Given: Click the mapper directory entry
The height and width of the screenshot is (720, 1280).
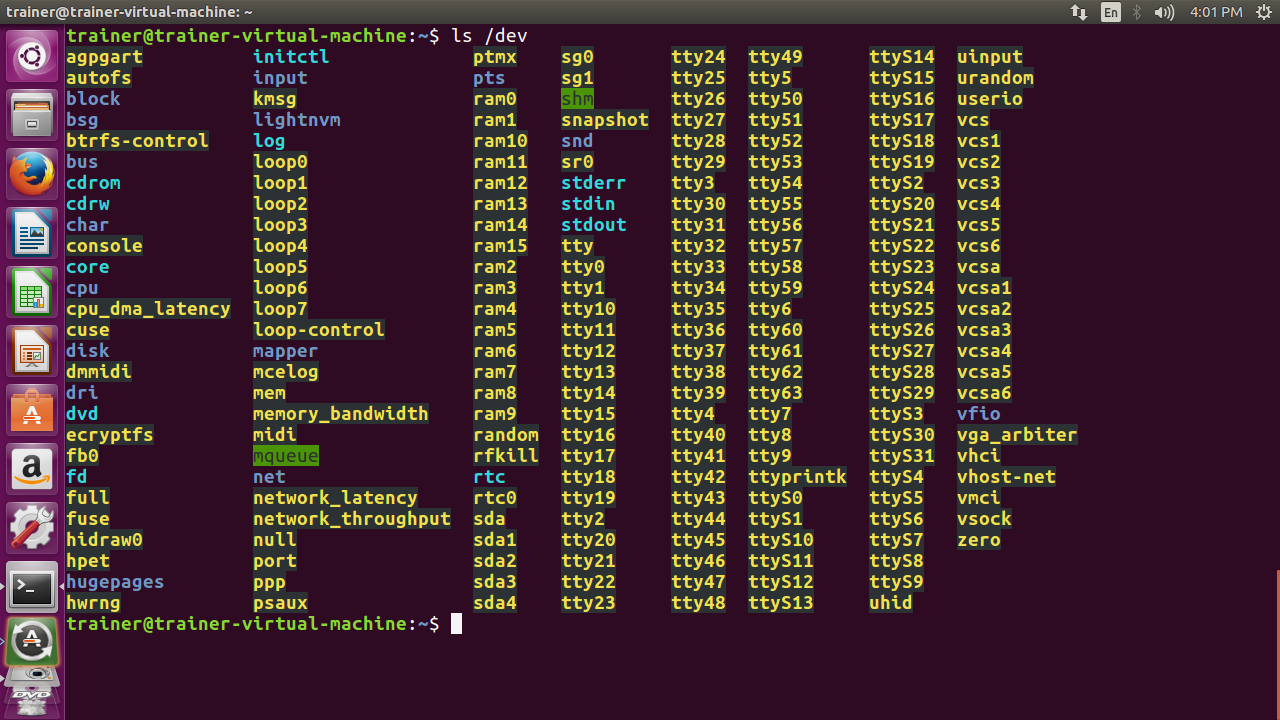Looking at the screenshot, I should pos(286,351).
